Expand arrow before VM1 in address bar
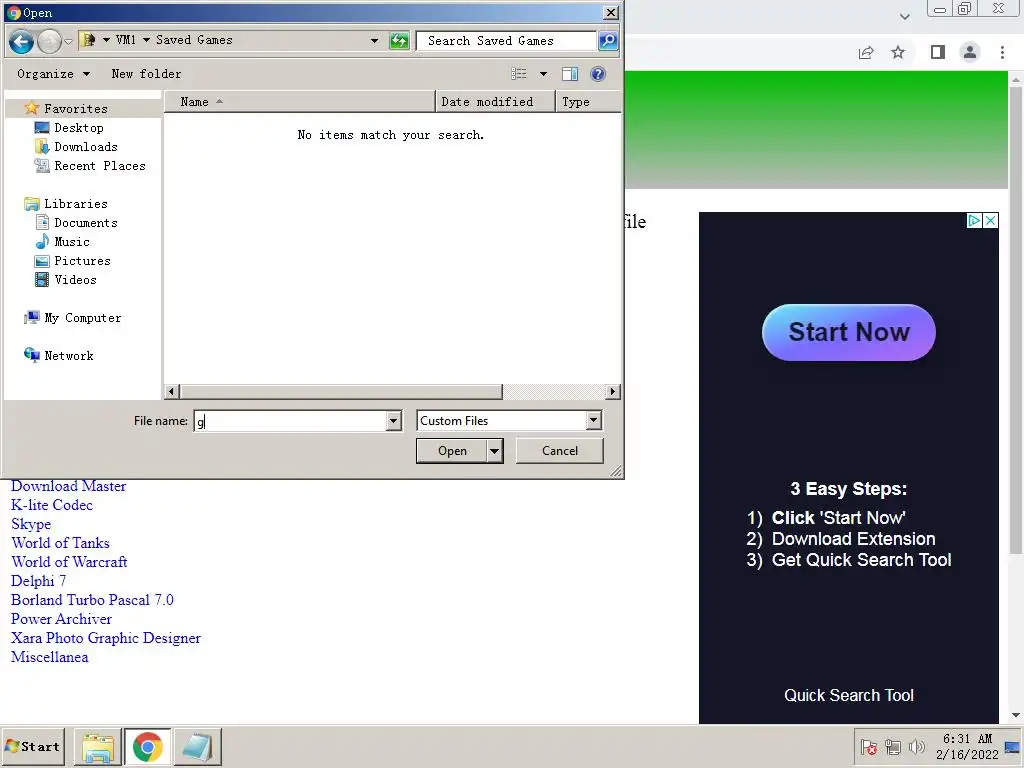 (x=106, y=40)
